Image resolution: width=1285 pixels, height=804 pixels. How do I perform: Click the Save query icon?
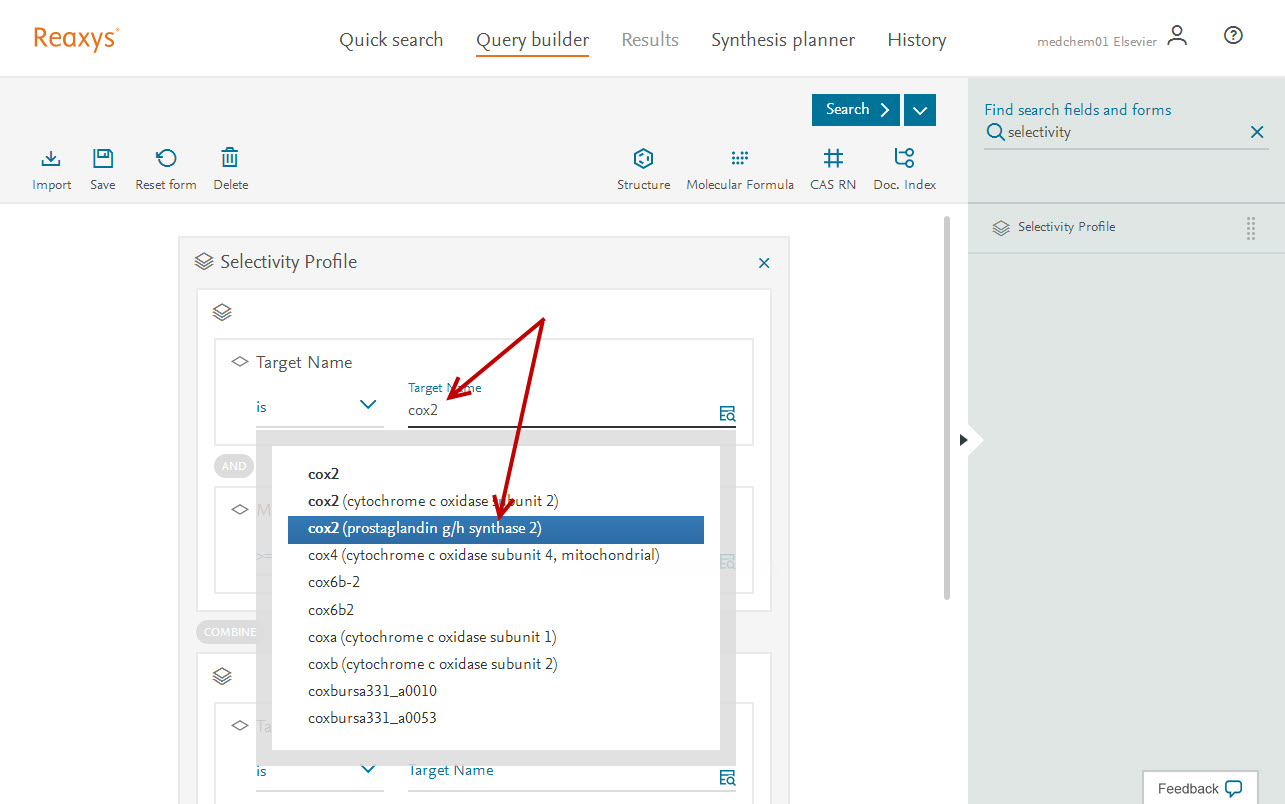point(103,159)
